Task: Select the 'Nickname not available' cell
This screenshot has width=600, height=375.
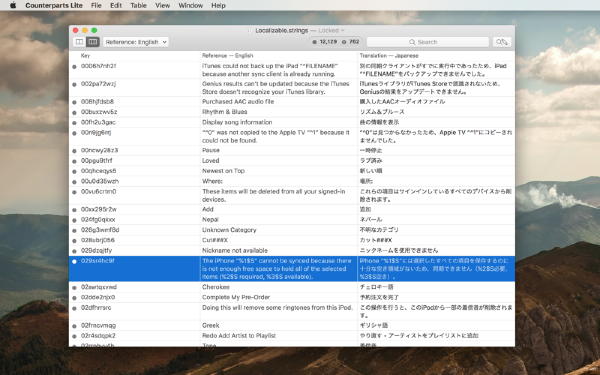Action: click(x=279, y=251)
